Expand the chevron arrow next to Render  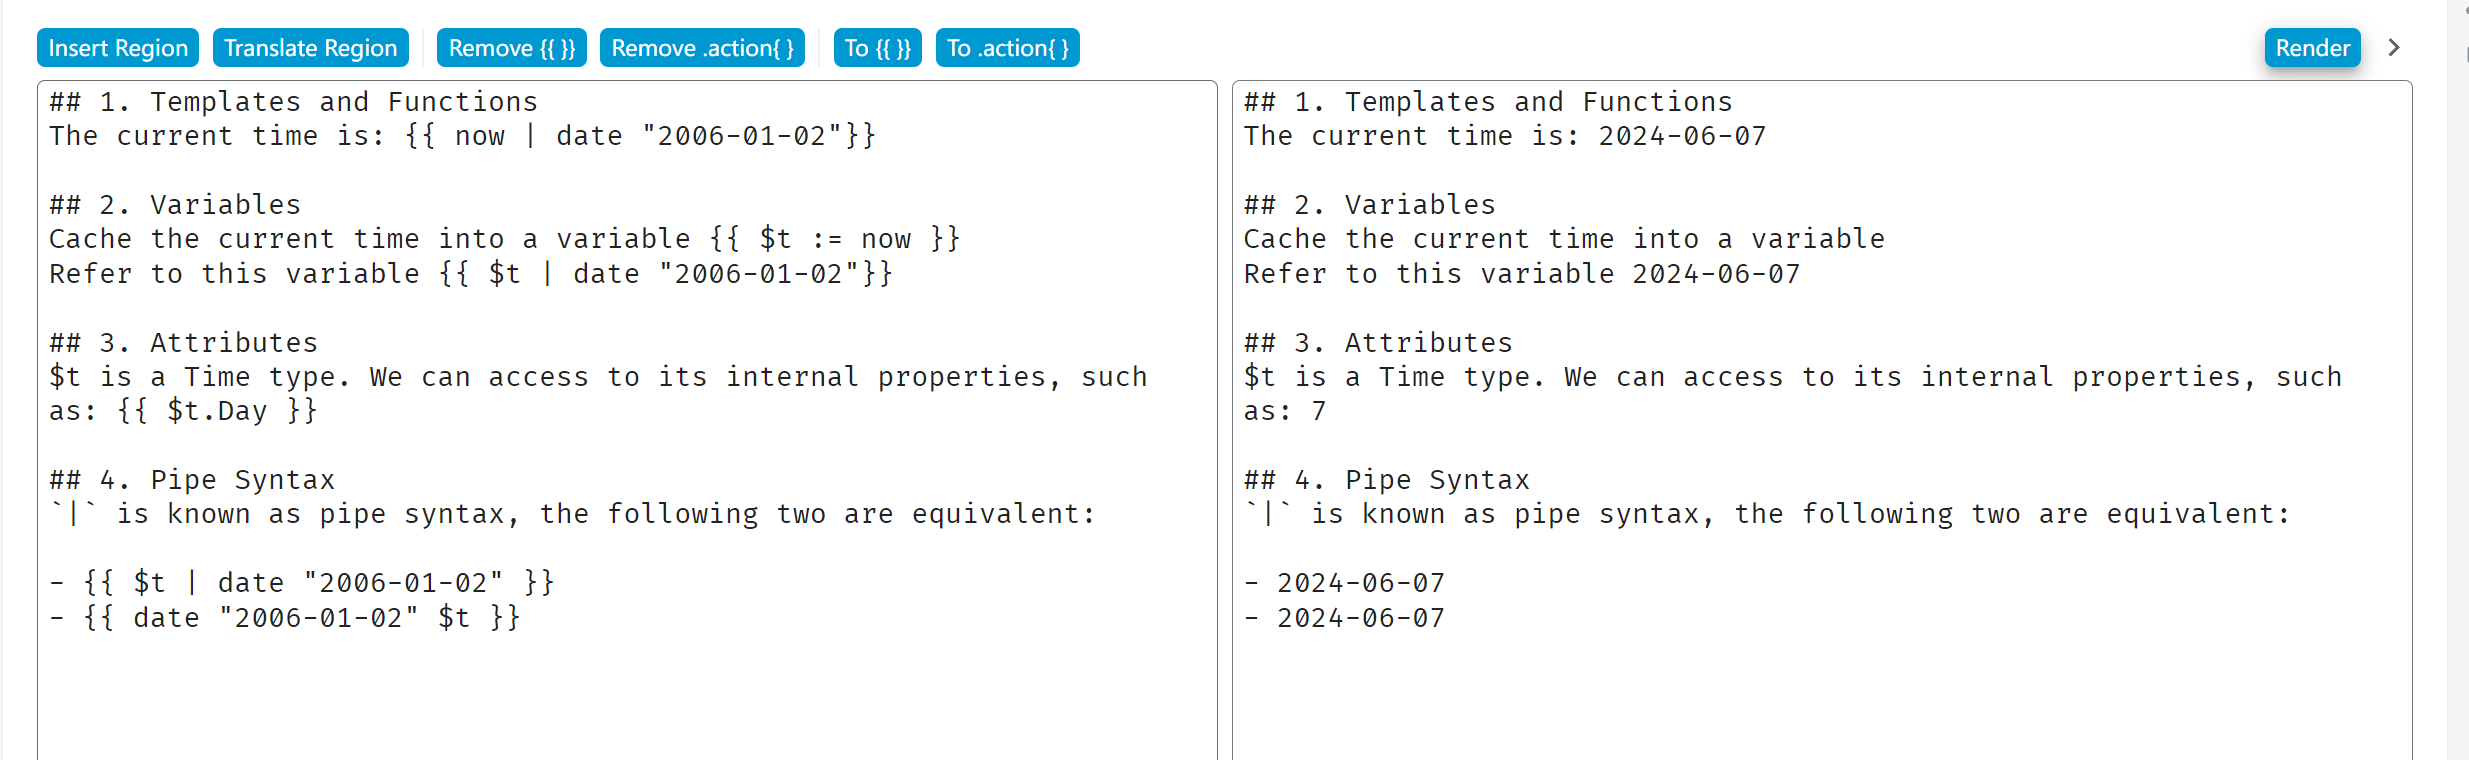coord(2394,48)
